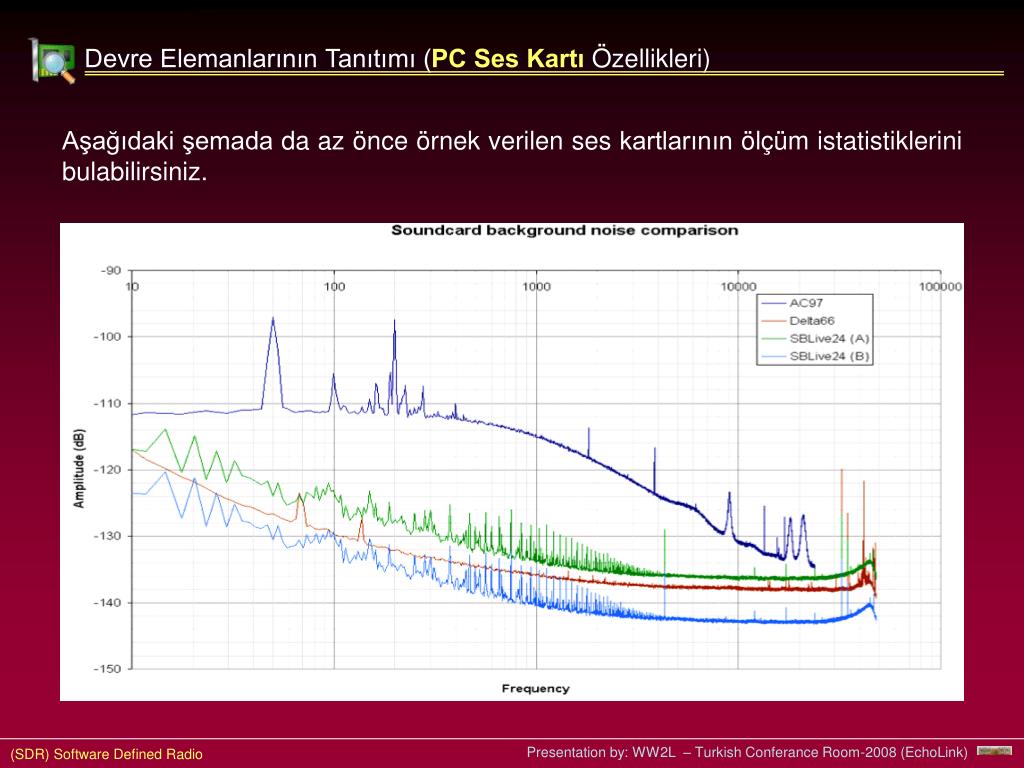Click the 1000 frequency axis label
Image resolution: width=1024 pixels, height=768 pixels.
536,286
